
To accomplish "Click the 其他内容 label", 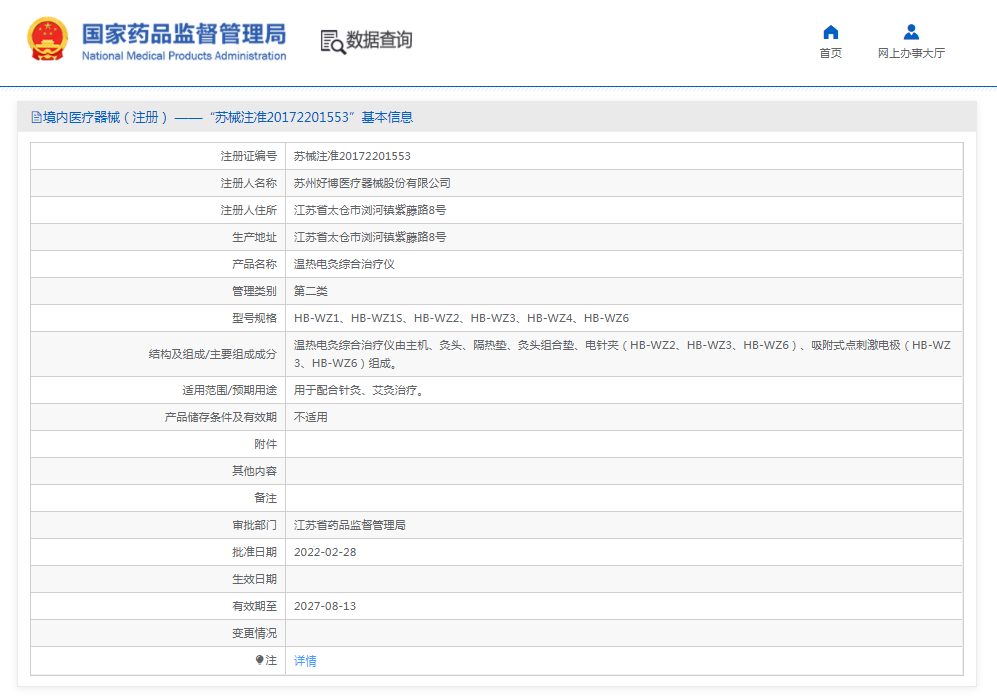I will pyautogui.click(x=254, y=471).
